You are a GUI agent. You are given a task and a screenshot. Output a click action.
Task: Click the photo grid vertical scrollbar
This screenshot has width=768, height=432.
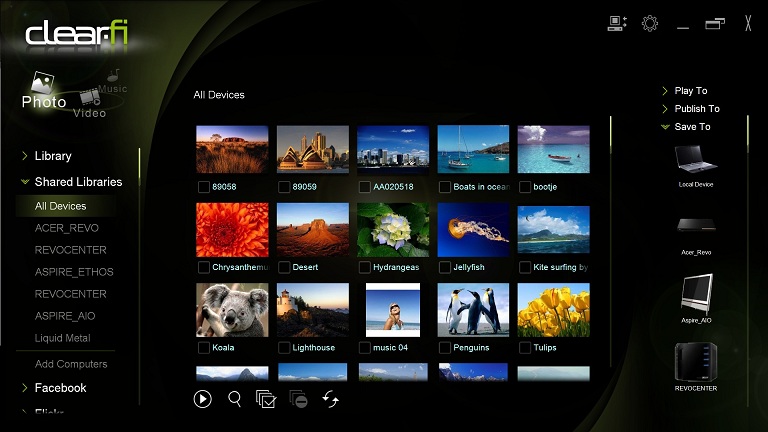(x=610, y=241)
